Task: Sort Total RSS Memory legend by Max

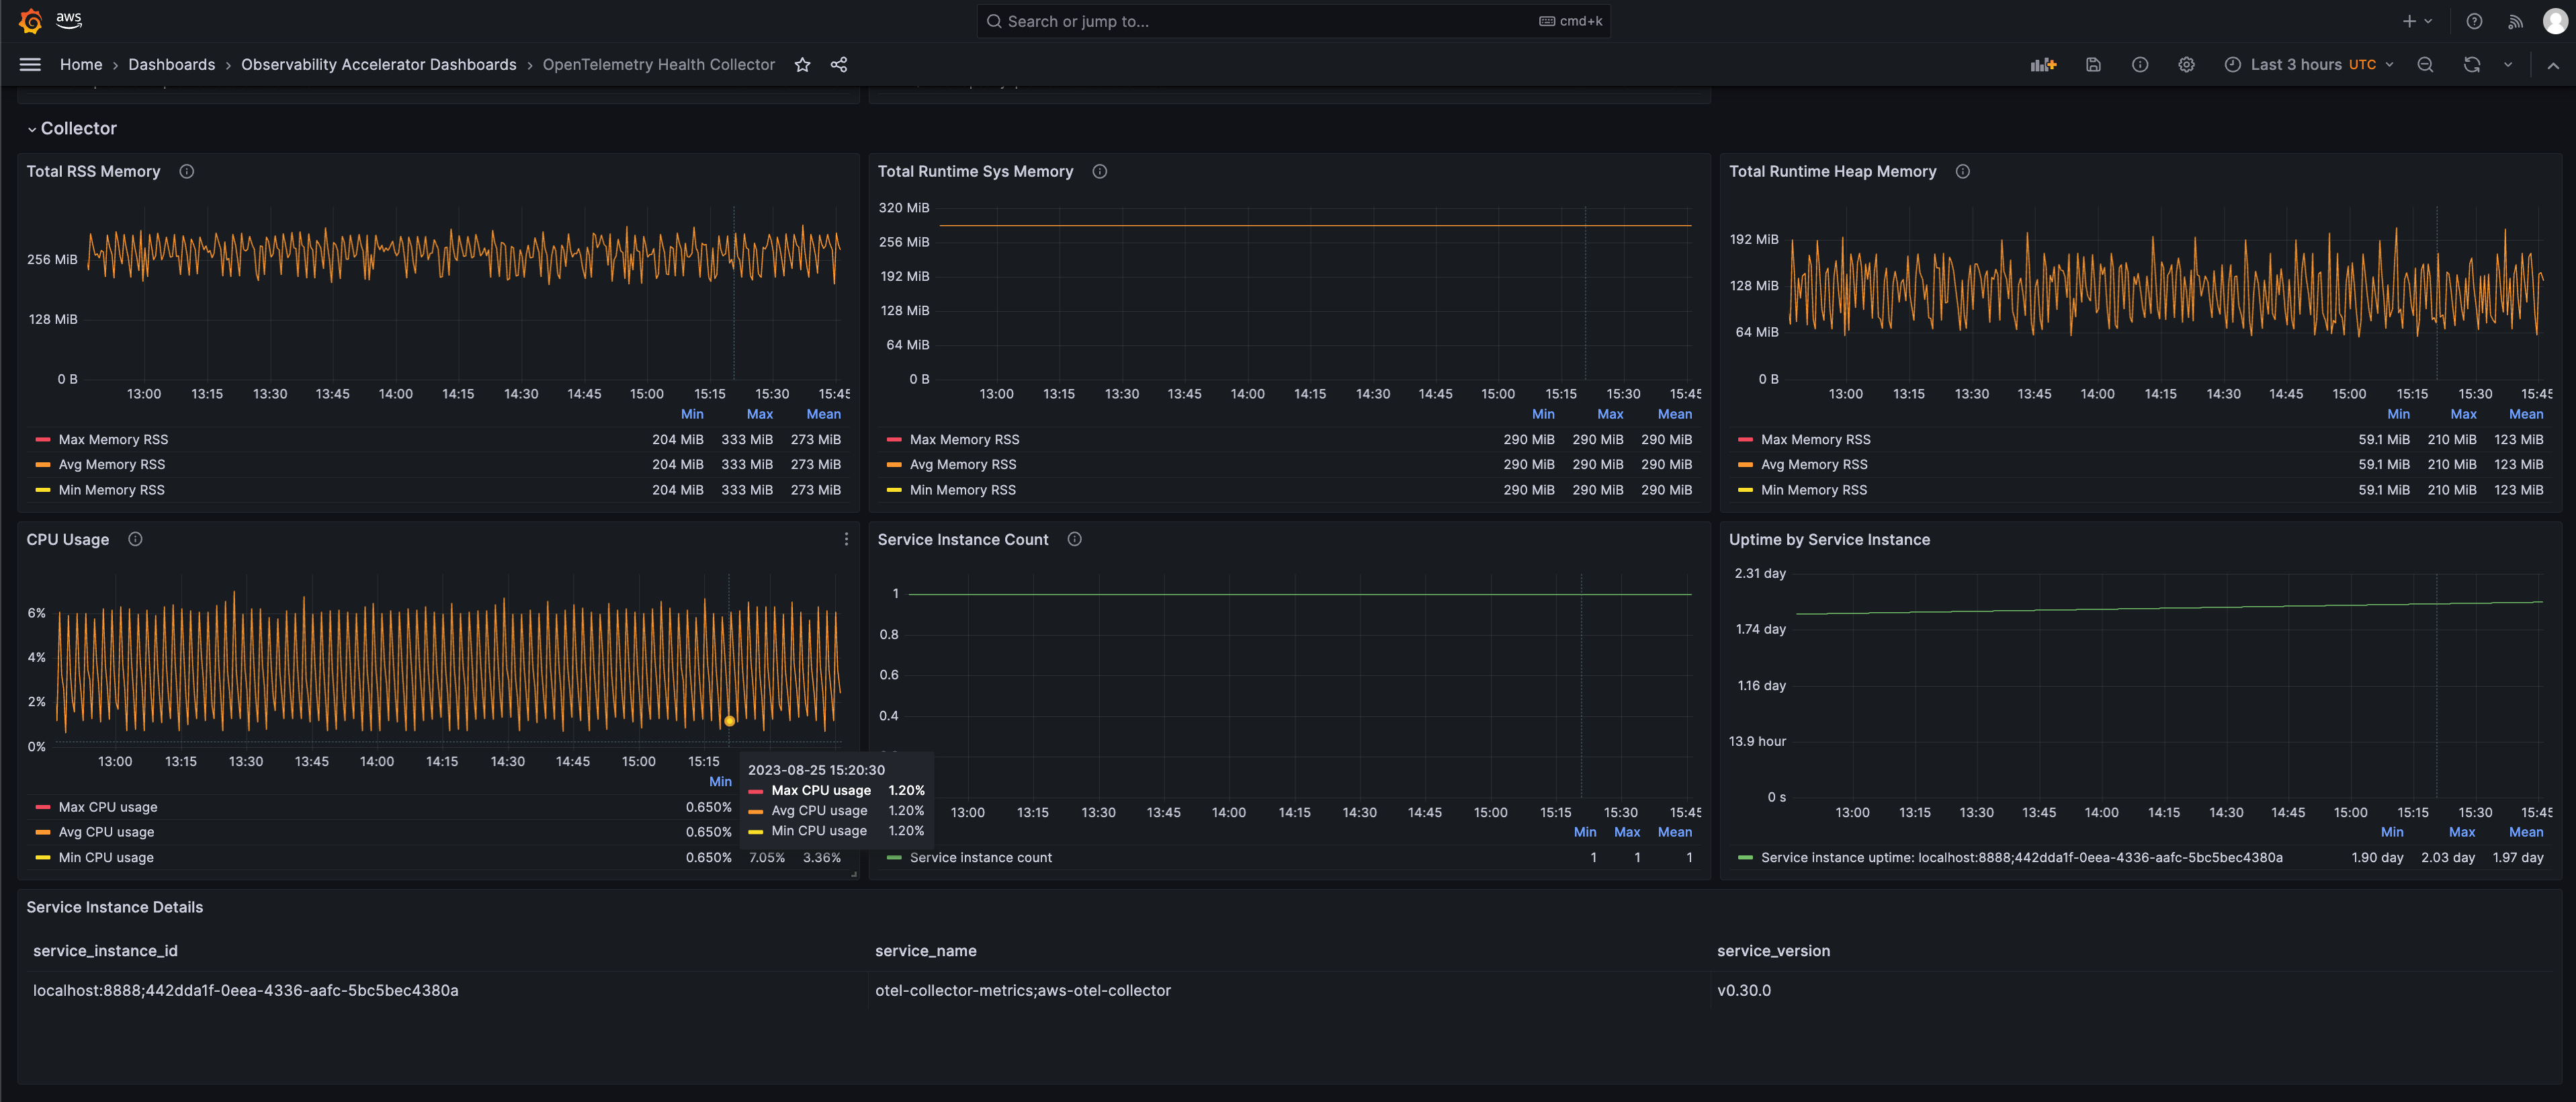Action: click(x=760, y=414)
